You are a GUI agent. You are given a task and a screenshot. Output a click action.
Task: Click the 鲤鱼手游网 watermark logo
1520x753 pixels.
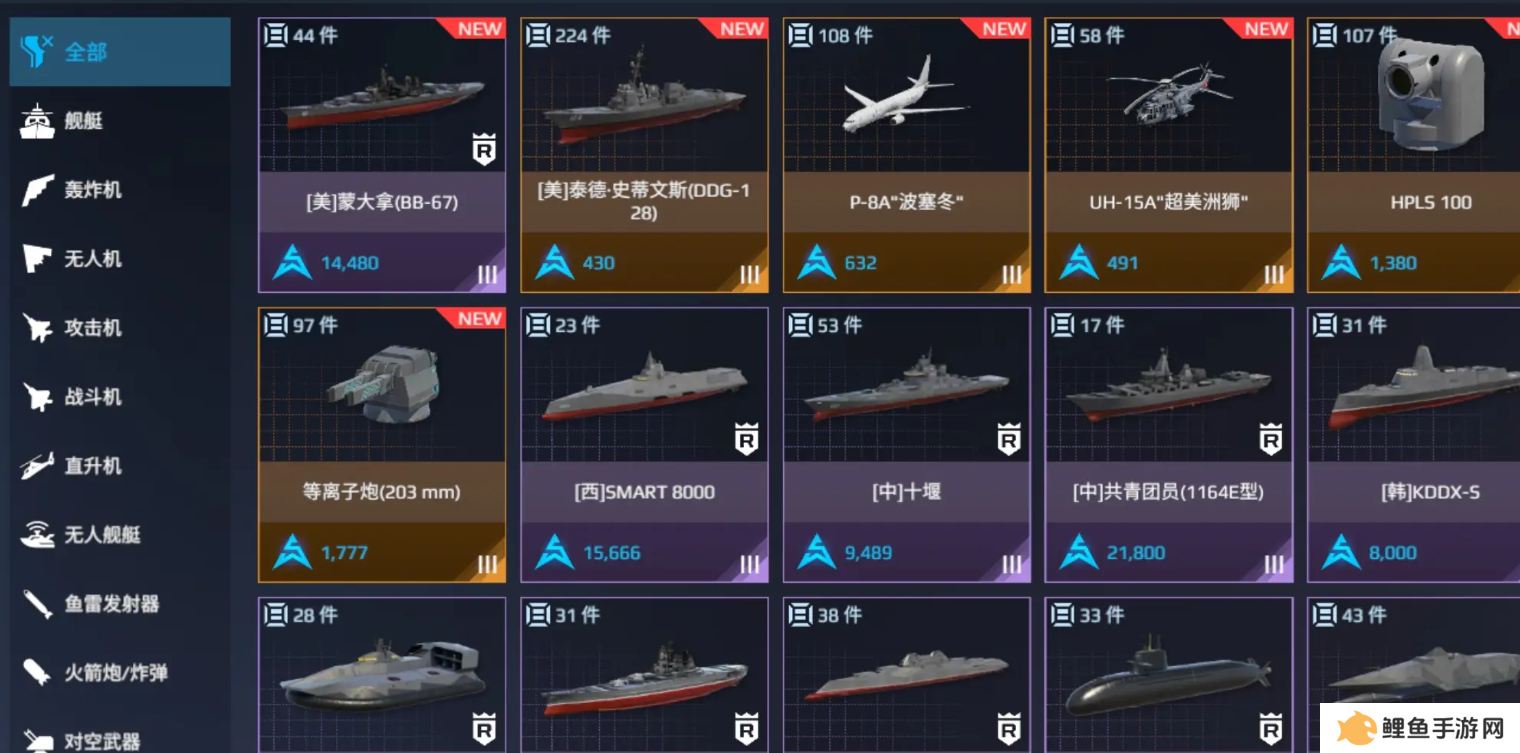click(x=1420, y=728)
